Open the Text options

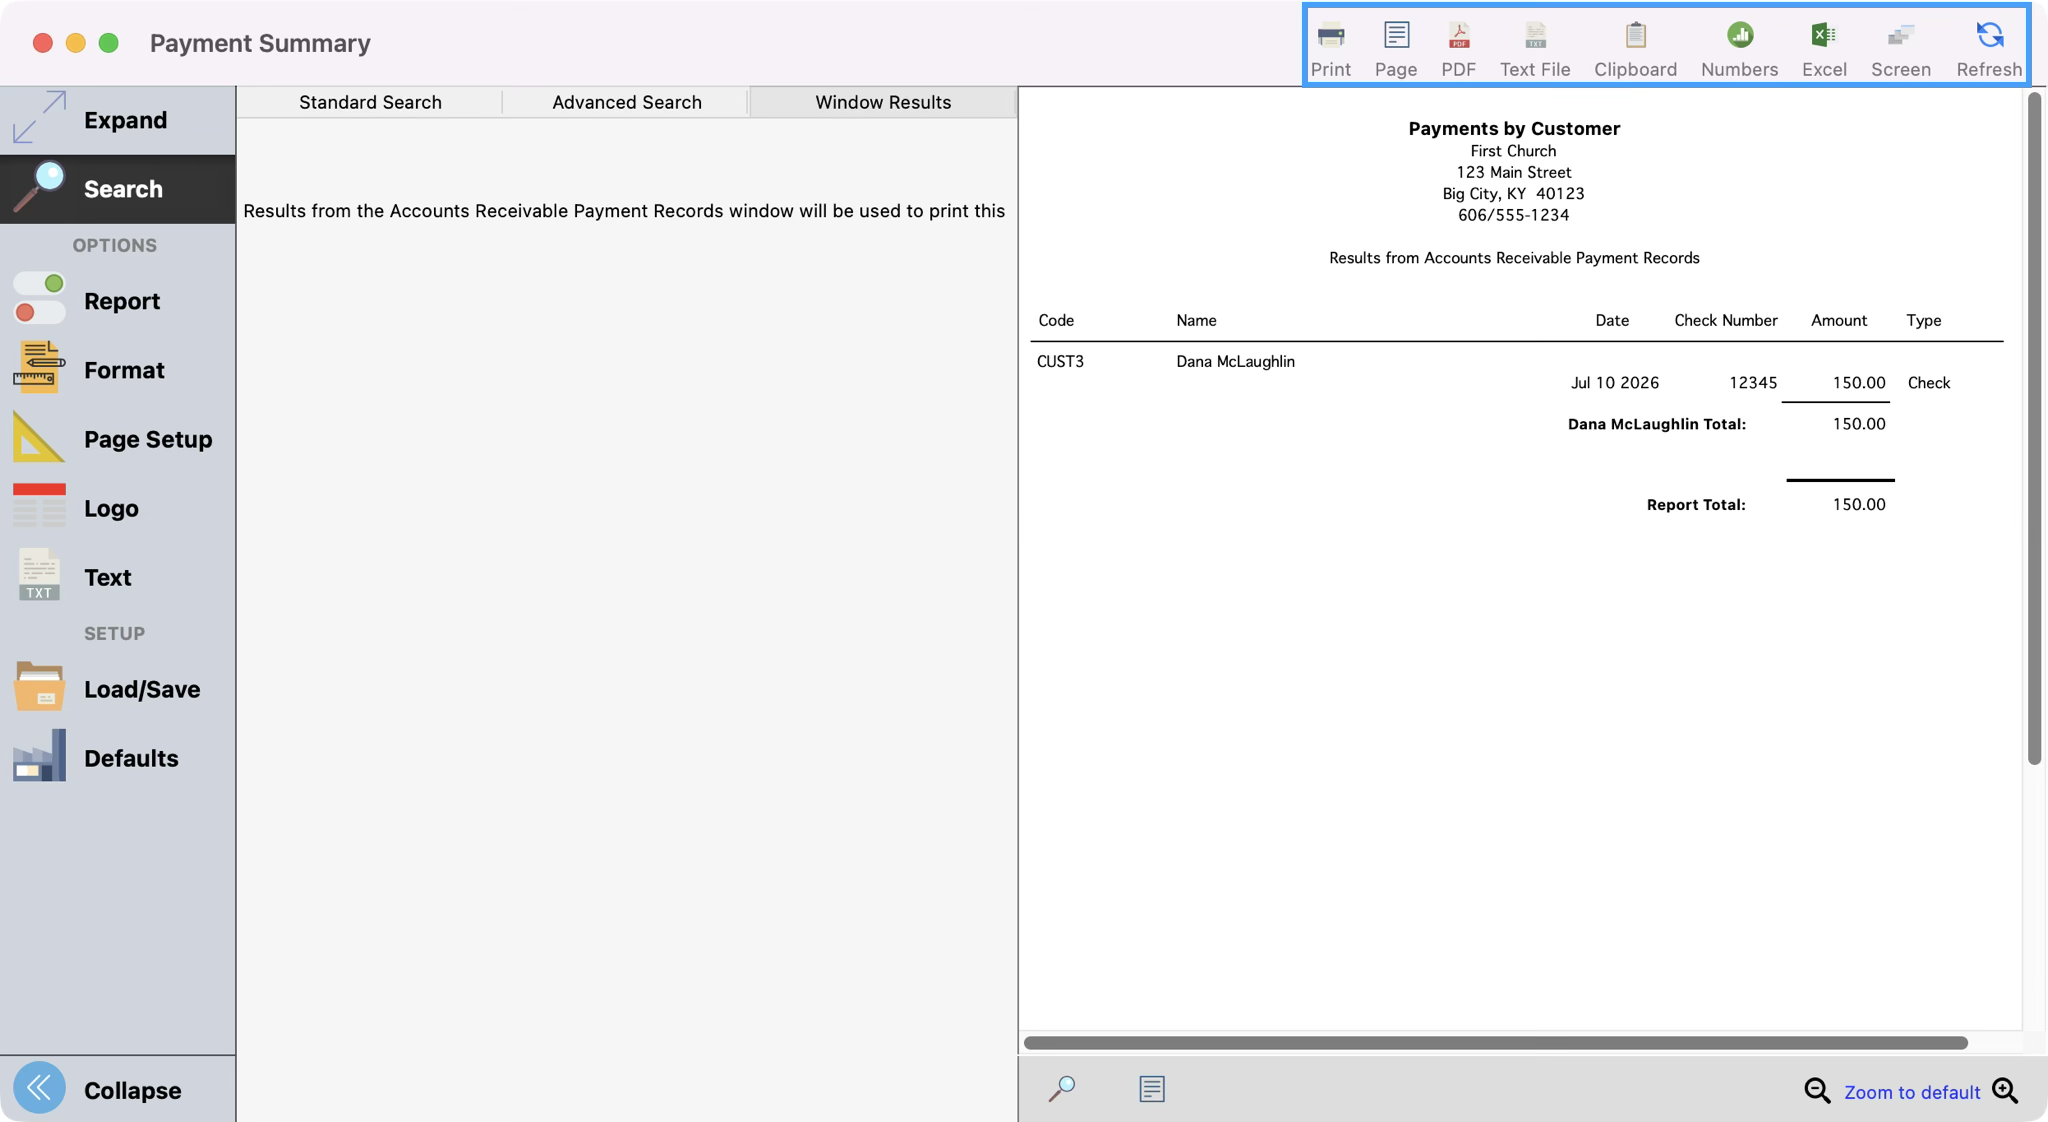(x=118, y=577)
